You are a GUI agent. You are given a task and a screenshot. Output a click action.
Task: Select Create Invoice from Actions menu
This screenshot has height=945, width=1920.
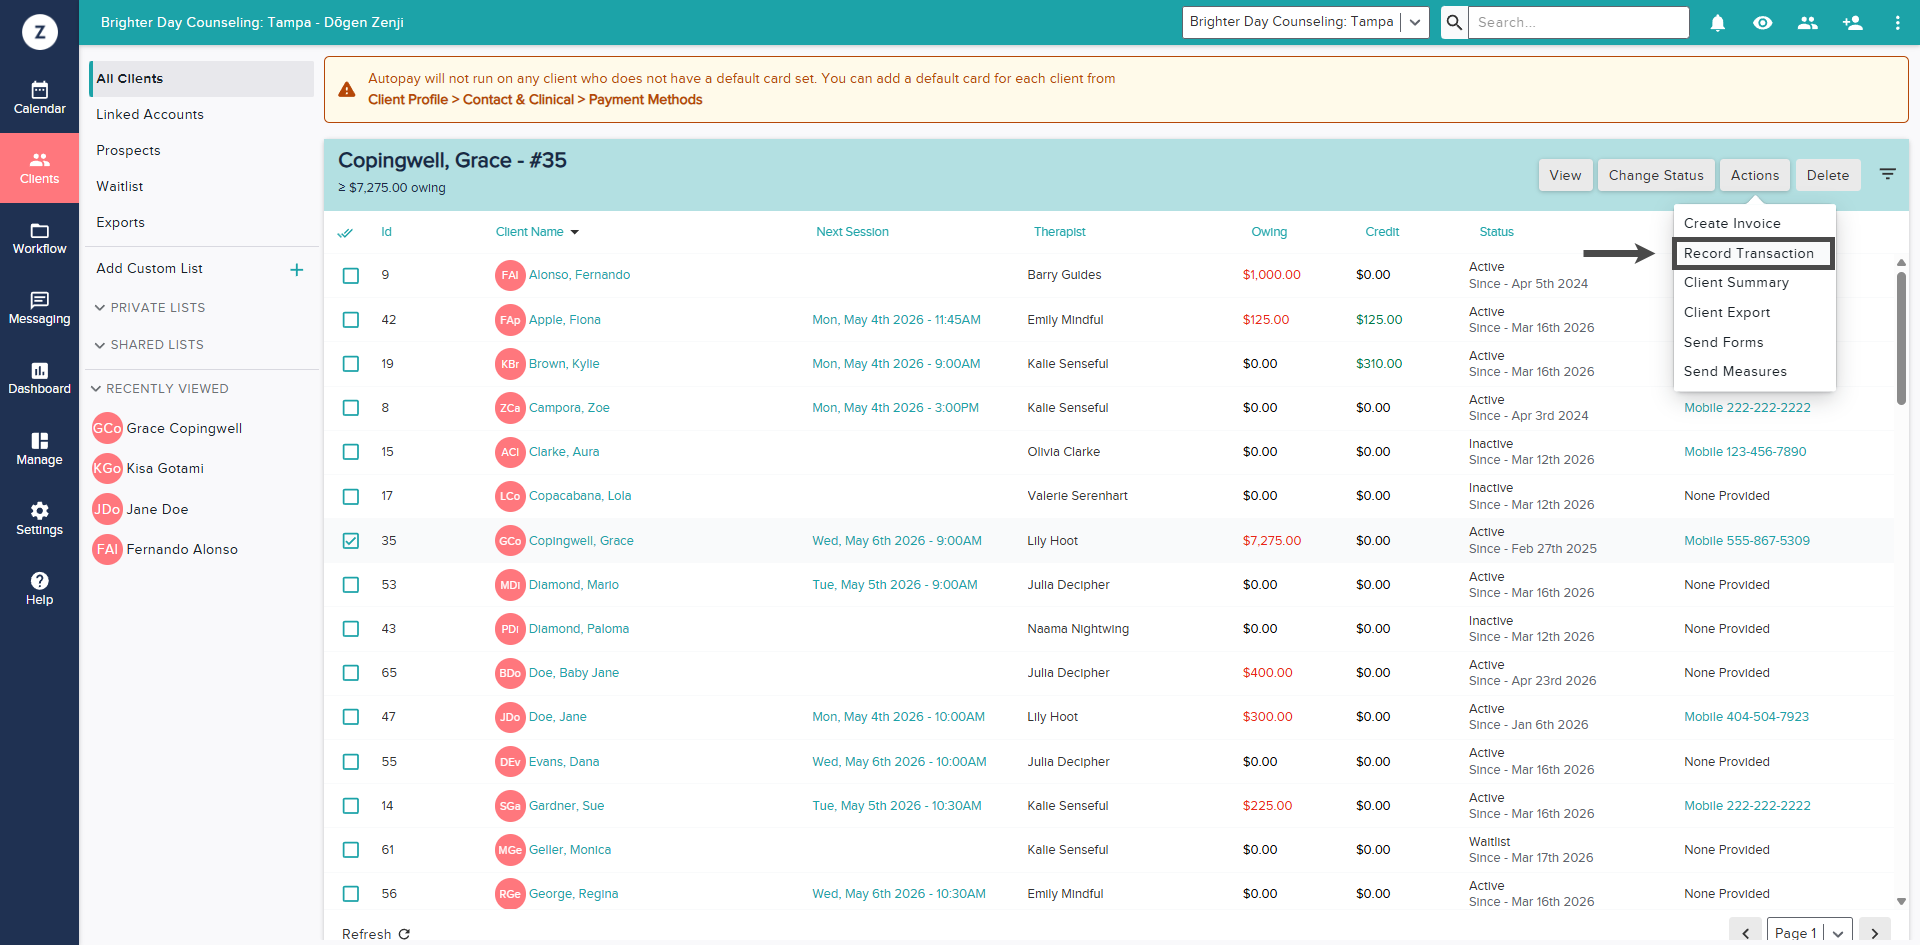coord(1754,223)
